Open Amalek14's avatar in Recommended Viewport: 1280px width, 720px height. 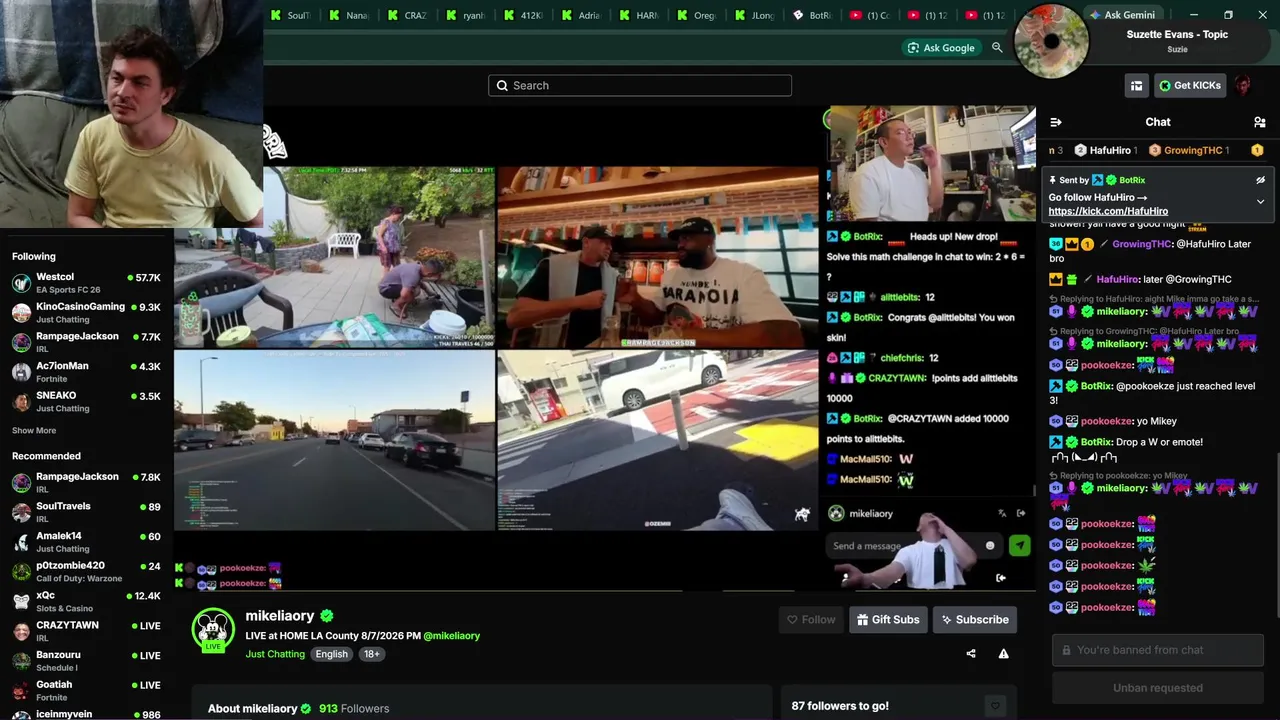point(21,542)
